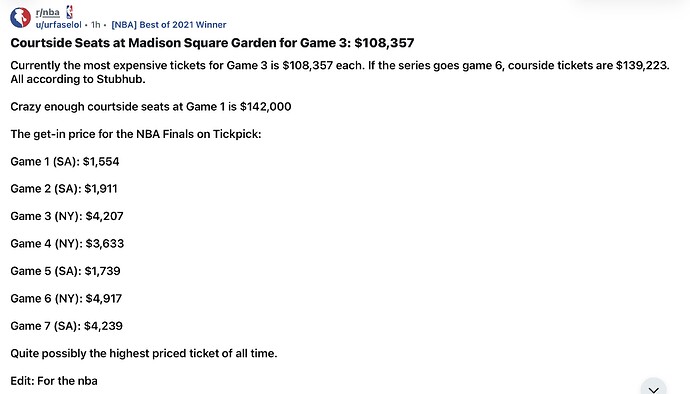Click the Game 1 (SA): $1,554 line
The image size is (690, 394).
(x=65, y=162)
